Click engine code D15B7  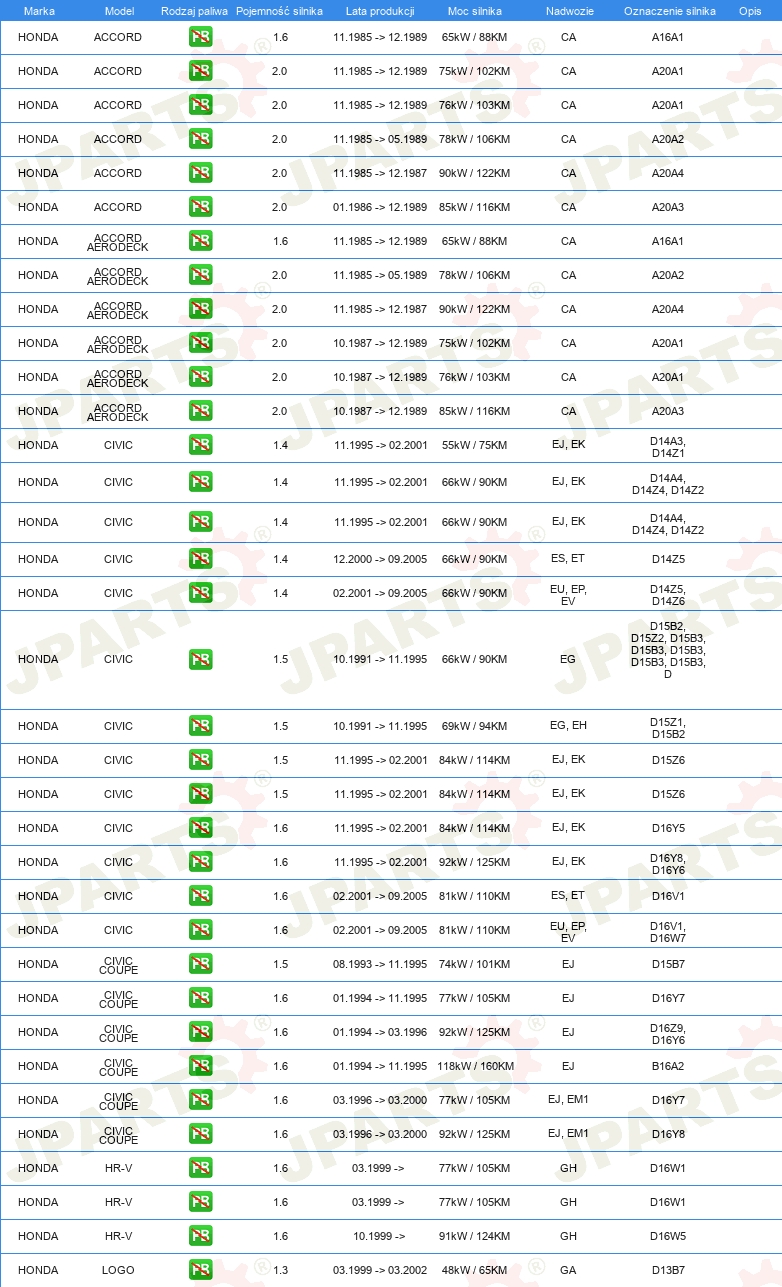(668, 964)
